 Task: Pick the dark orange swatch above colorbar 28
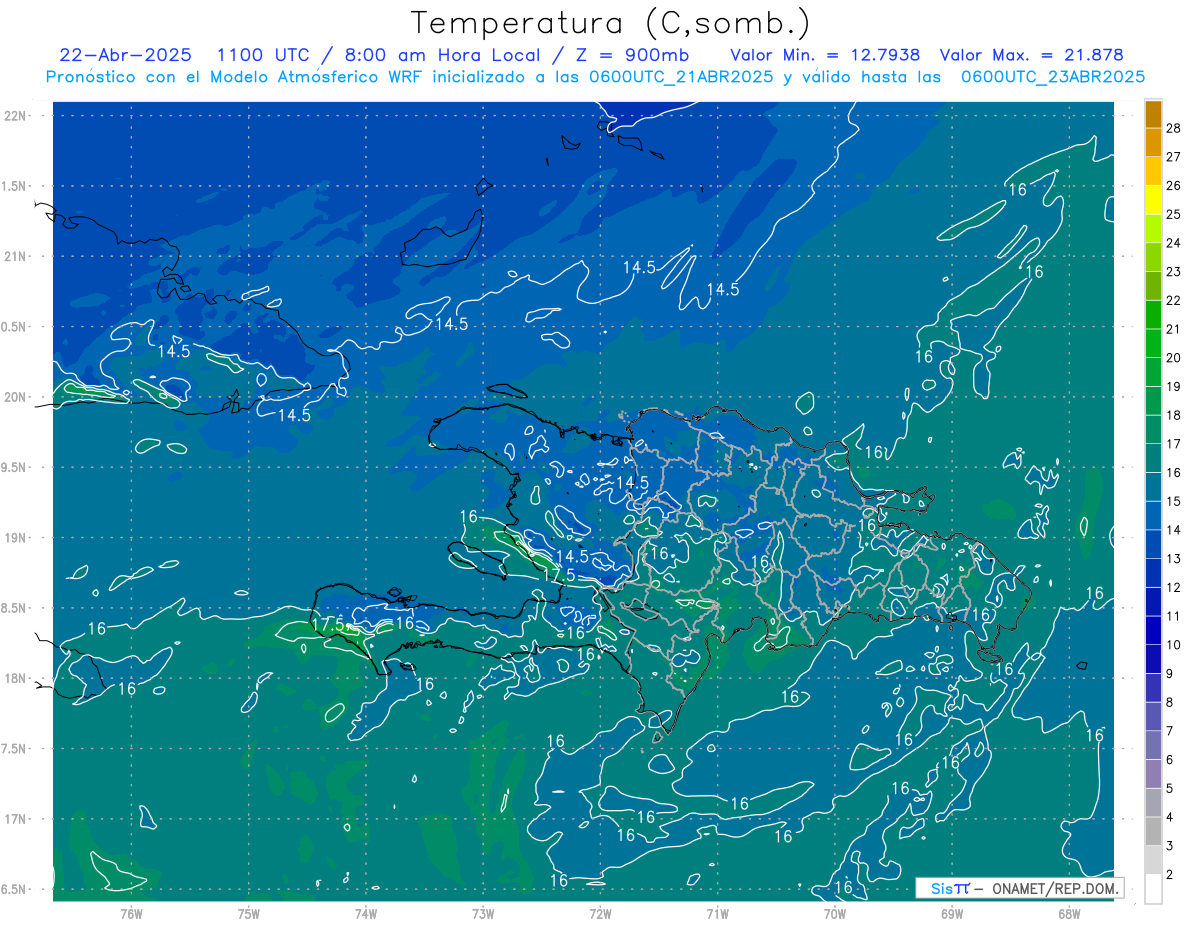click(1153, 114)
